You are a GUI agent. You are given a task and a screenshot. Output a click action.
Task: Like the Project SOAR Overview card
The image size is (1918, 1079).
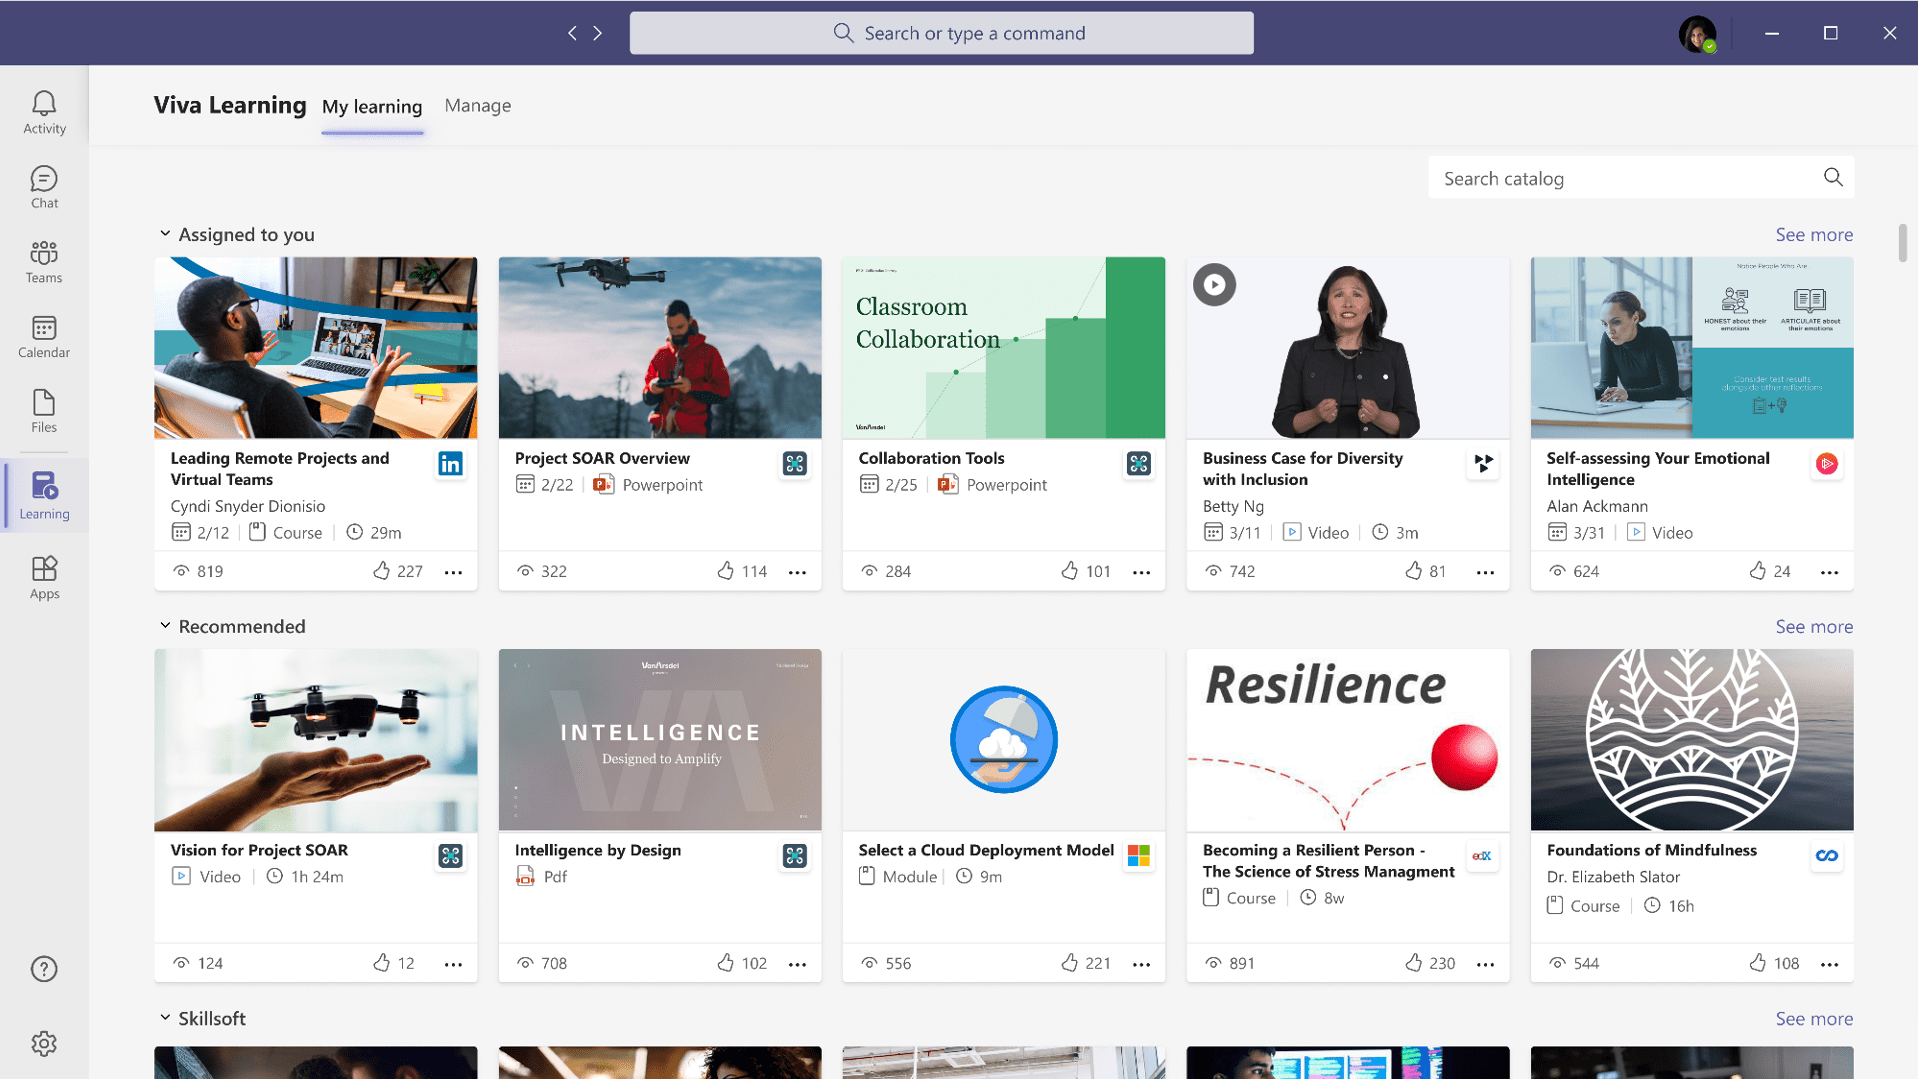point(725,571)
